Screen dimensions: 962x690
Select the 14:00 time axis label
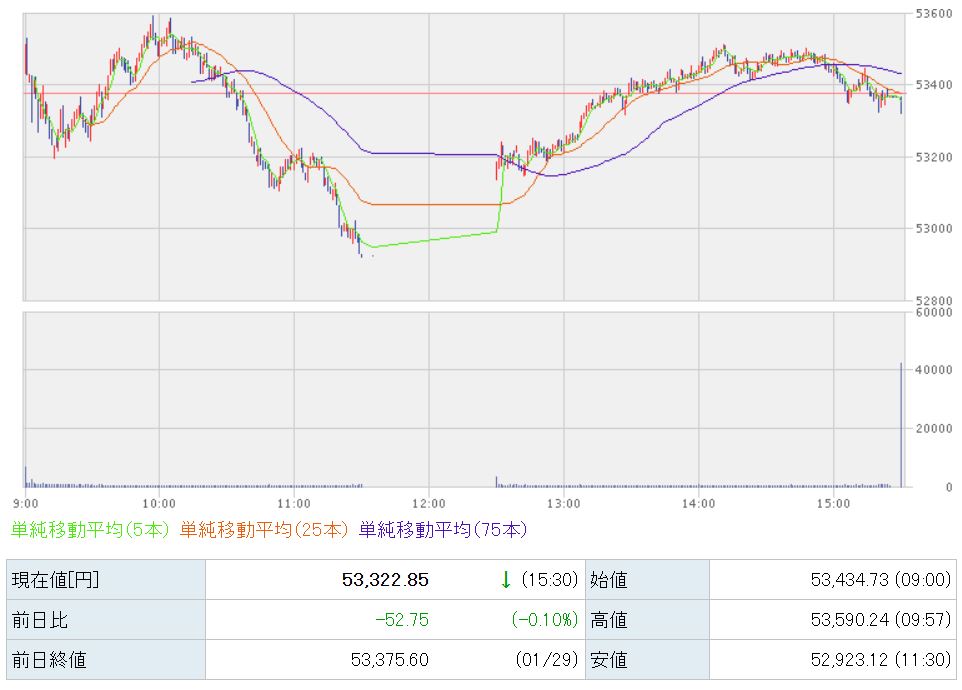coord(698,502)
